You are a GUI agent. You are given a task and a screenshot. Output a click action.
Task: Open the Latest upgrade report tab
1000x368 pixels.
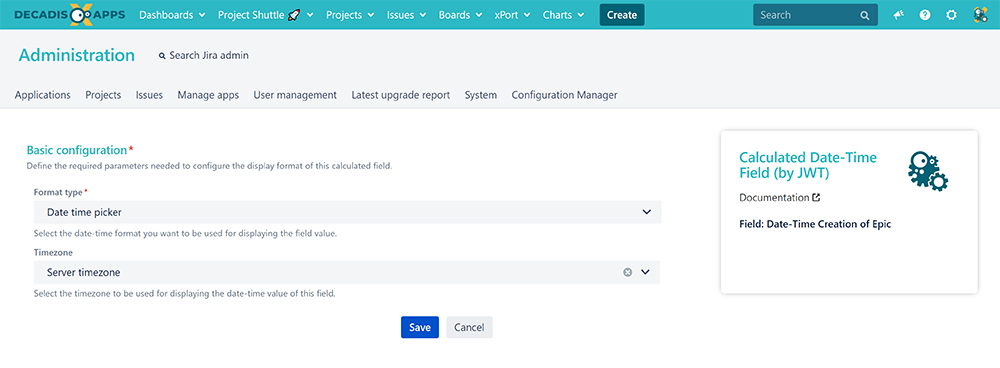point(401,95)
